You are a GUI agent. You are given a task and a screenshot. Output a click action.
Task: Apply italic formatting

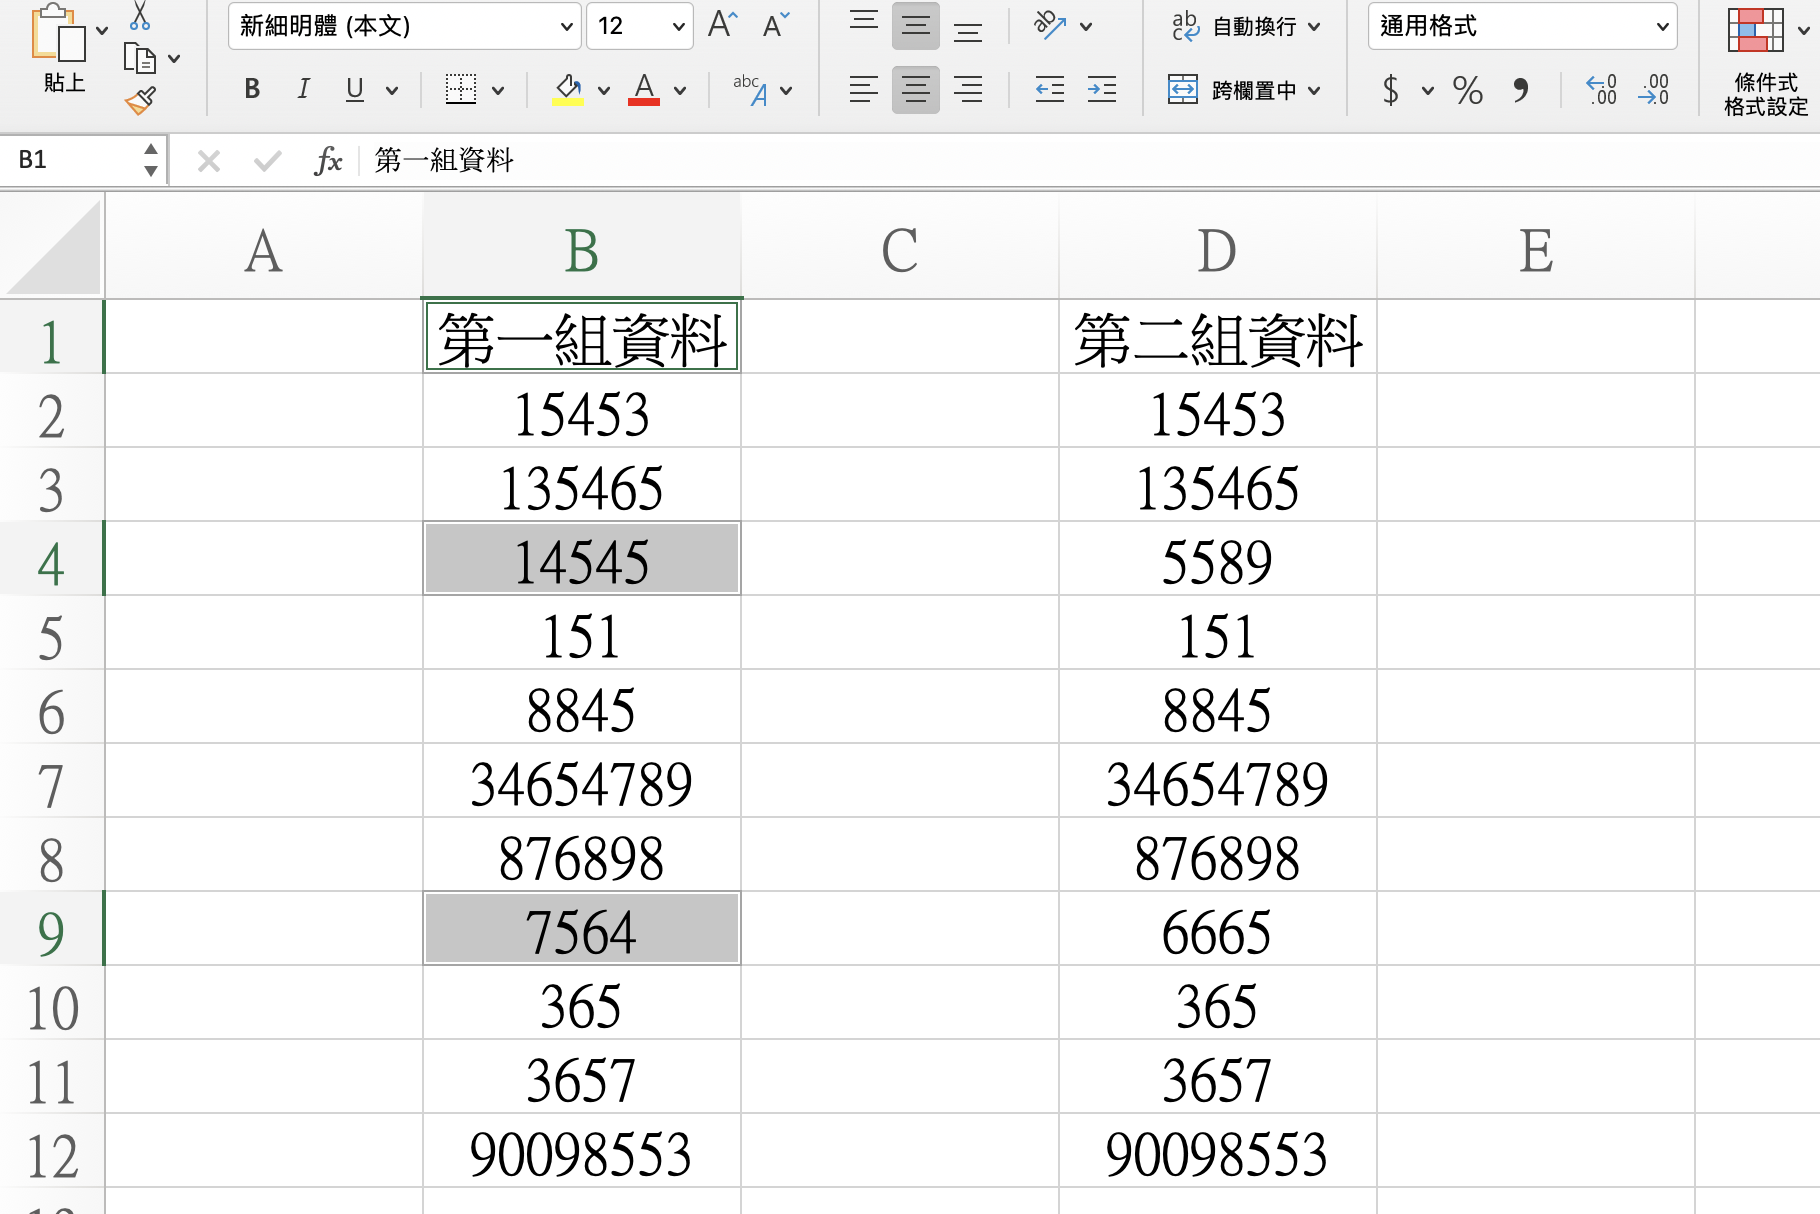coord(303,89)
